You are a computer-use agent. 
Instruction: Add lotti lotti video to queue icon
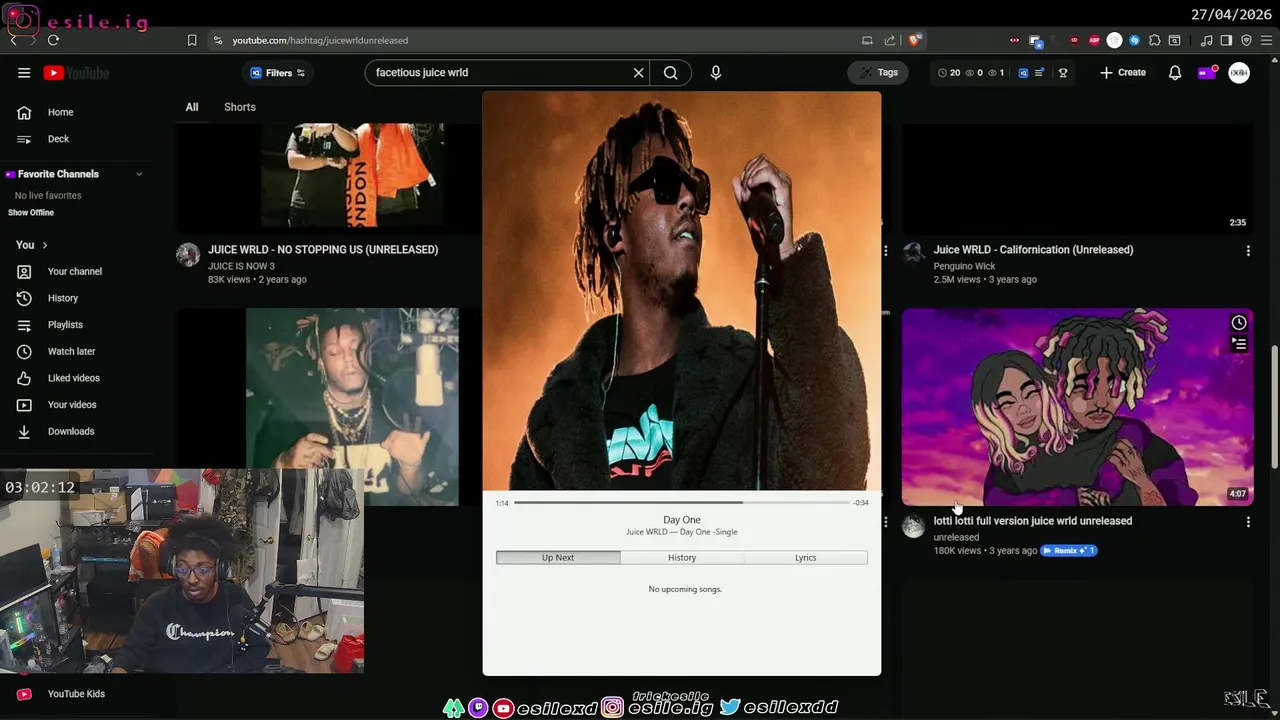click(1239, 344)
